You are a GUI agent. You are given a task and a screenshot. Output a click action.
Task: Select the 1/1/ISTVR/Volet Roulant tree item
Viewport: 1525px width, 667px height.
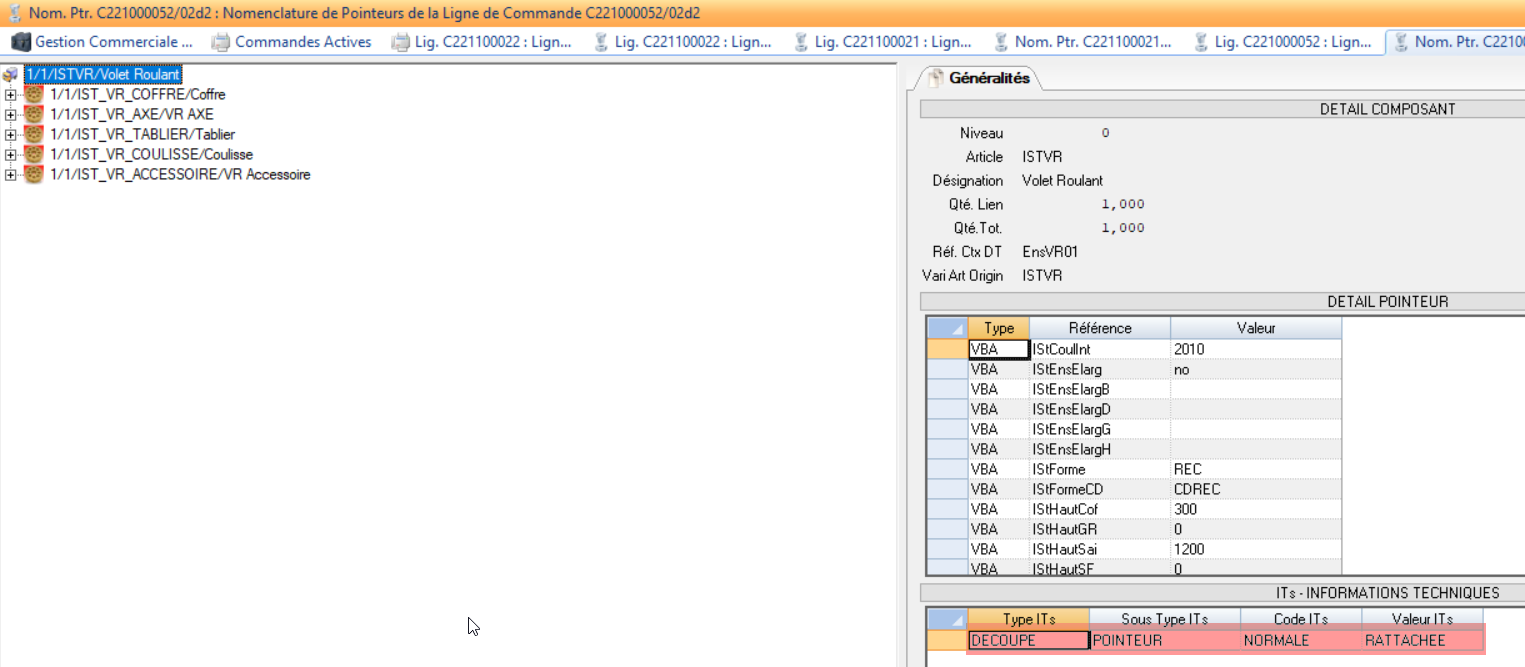pyautogui.click(x=105, y=74)
